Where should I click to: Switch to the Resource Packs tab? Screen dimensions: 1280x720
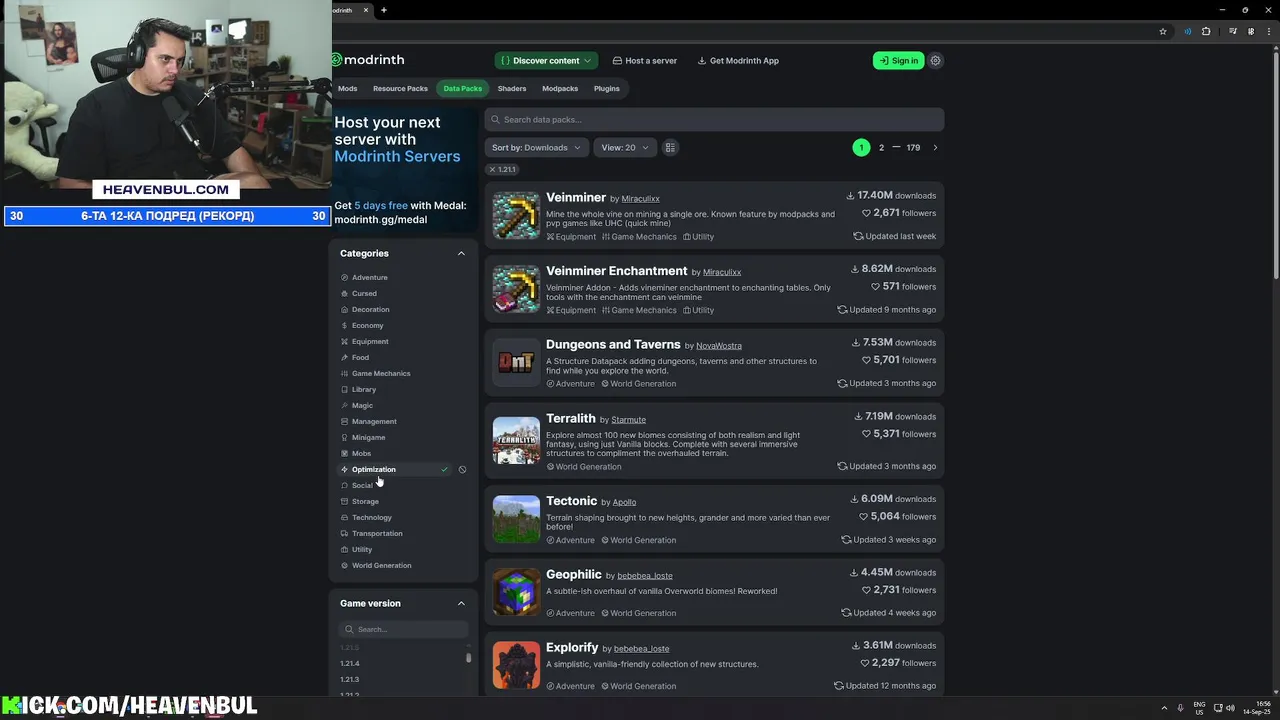tap(400, 88)
